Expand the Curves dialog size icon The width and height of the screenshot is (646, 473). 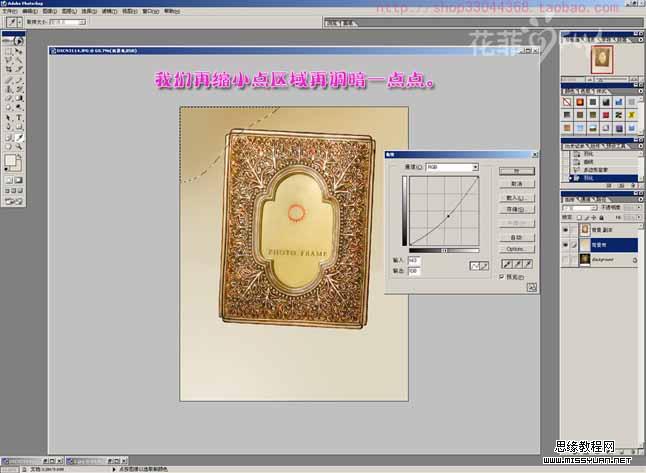pos(531,288)
